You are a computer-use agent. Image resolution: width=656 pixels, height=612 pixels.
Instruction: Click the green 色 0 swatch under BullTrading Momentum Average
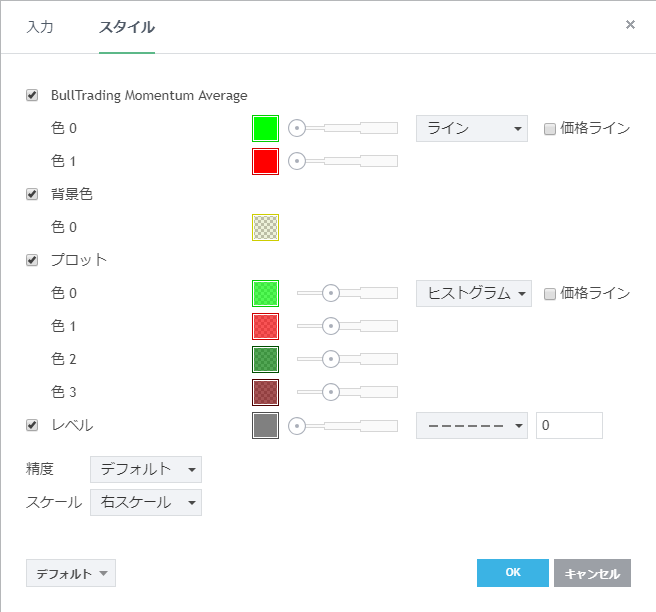265,128
